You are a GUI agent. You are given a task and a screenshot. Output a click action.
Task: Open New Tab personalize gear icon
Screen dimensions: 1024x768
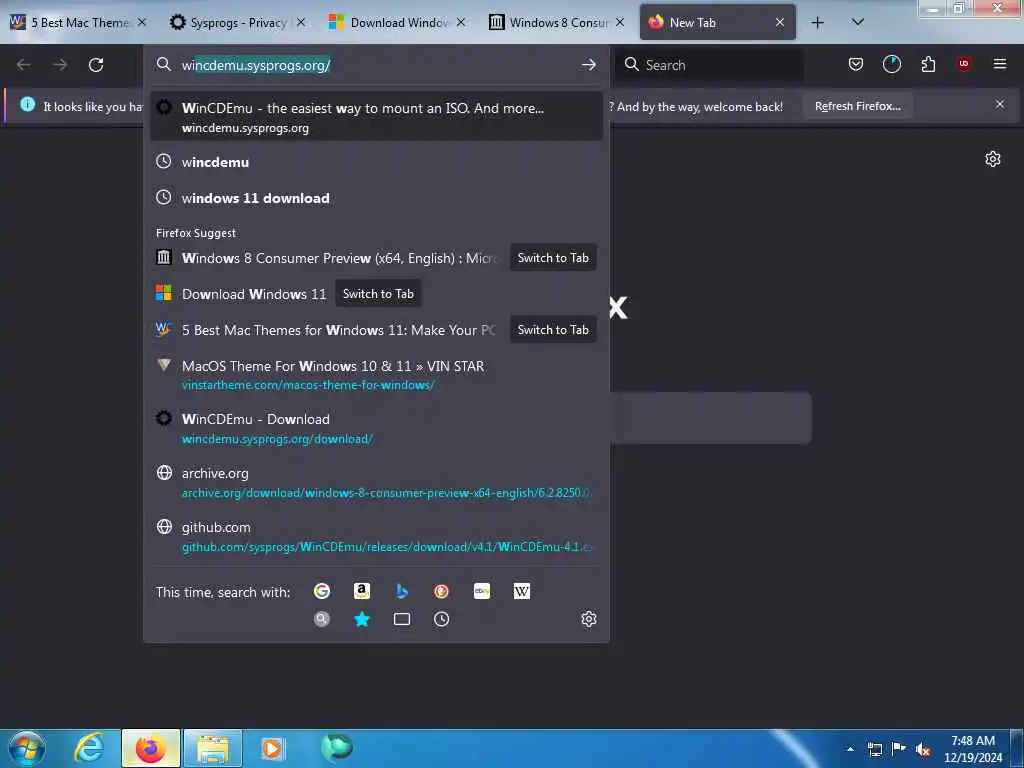click(x=993, y=159)
